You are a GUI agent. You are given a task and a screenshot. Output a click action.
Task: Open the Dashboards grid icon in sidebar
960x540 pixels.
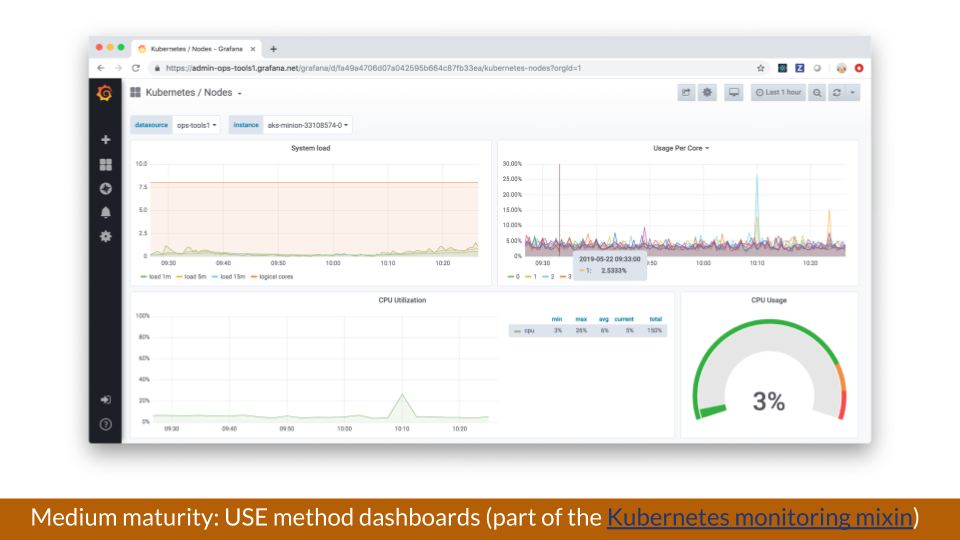[x=105, y=164]
